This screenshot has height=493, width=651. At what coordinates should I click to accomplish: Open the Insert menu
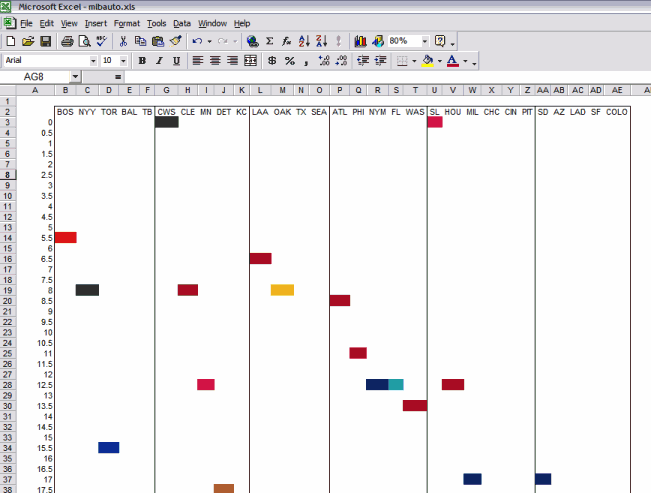pyautogui.click(x=95, y=23)
